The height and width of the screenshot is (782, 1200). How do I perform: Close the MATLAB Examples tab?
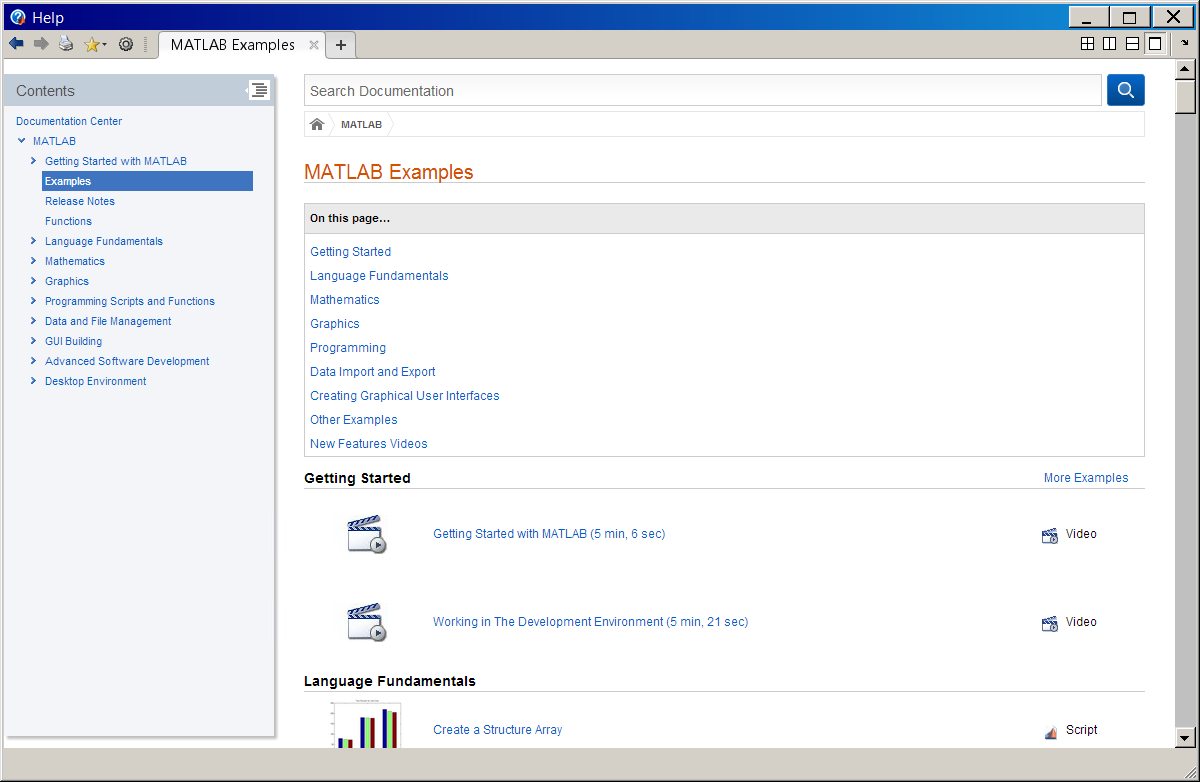click(x=313, y=45)
